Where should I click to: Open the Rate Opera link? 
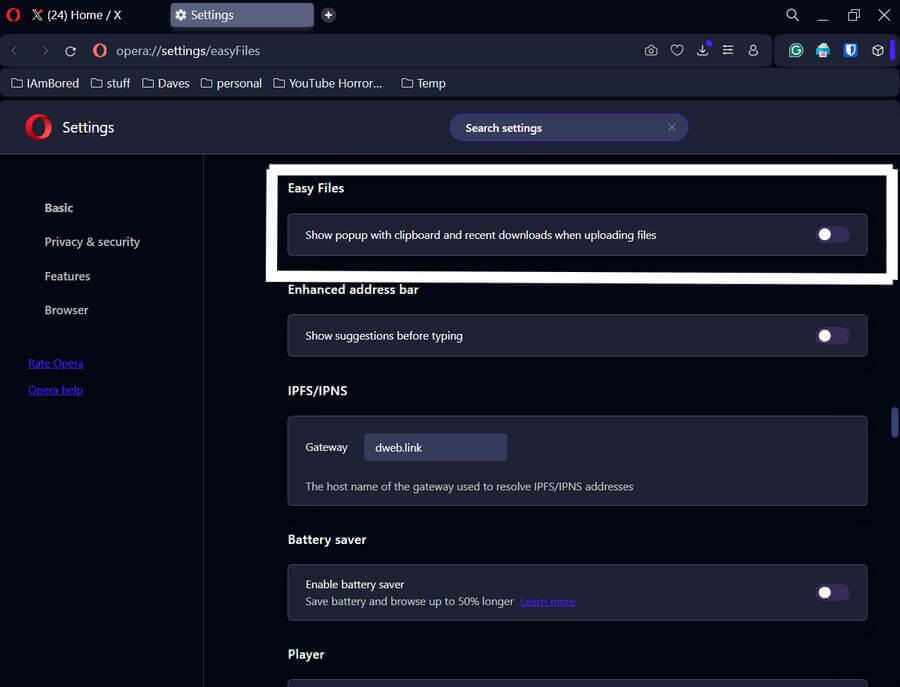tap(56, 363)
